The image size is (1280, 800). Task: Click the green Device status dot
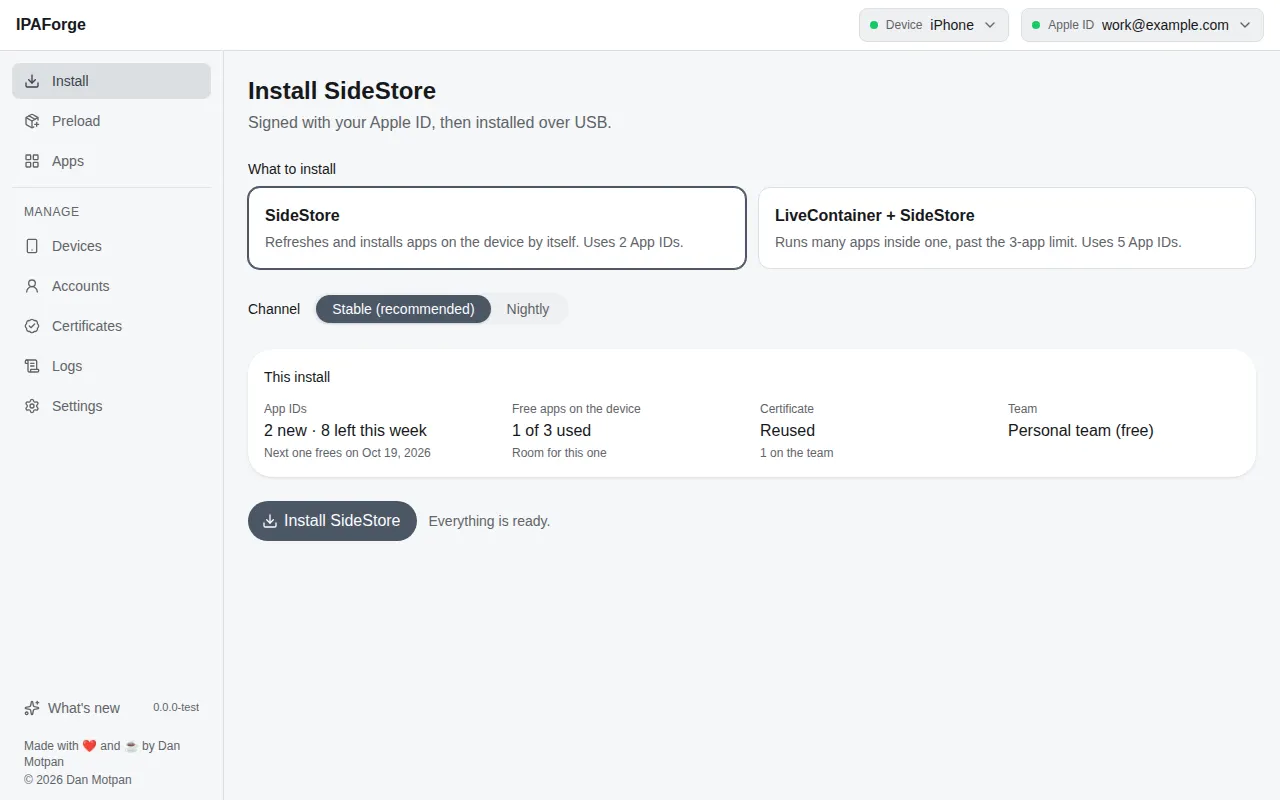tap(874, 25)
